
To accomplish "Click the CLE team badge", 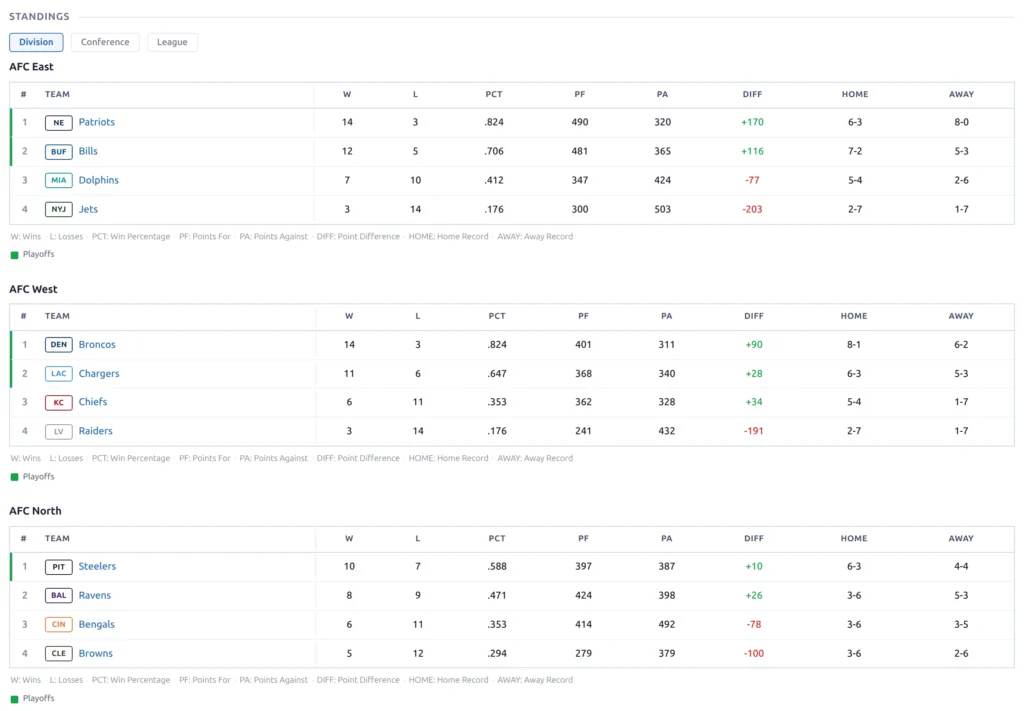I will pos(59,654).
